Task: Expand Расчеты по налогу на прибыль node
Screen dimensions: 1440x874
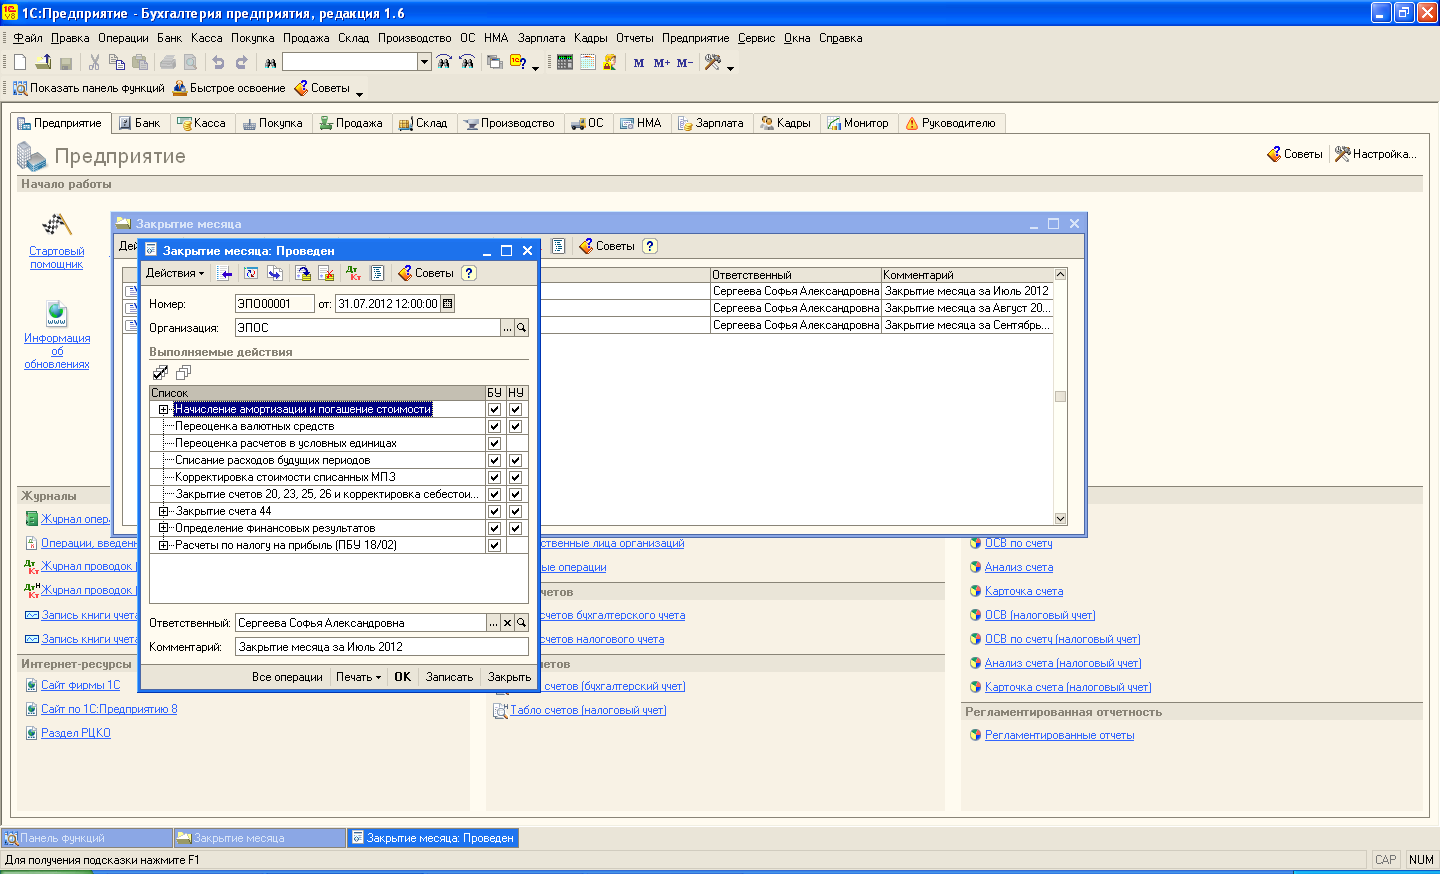Action: [163, 546]
